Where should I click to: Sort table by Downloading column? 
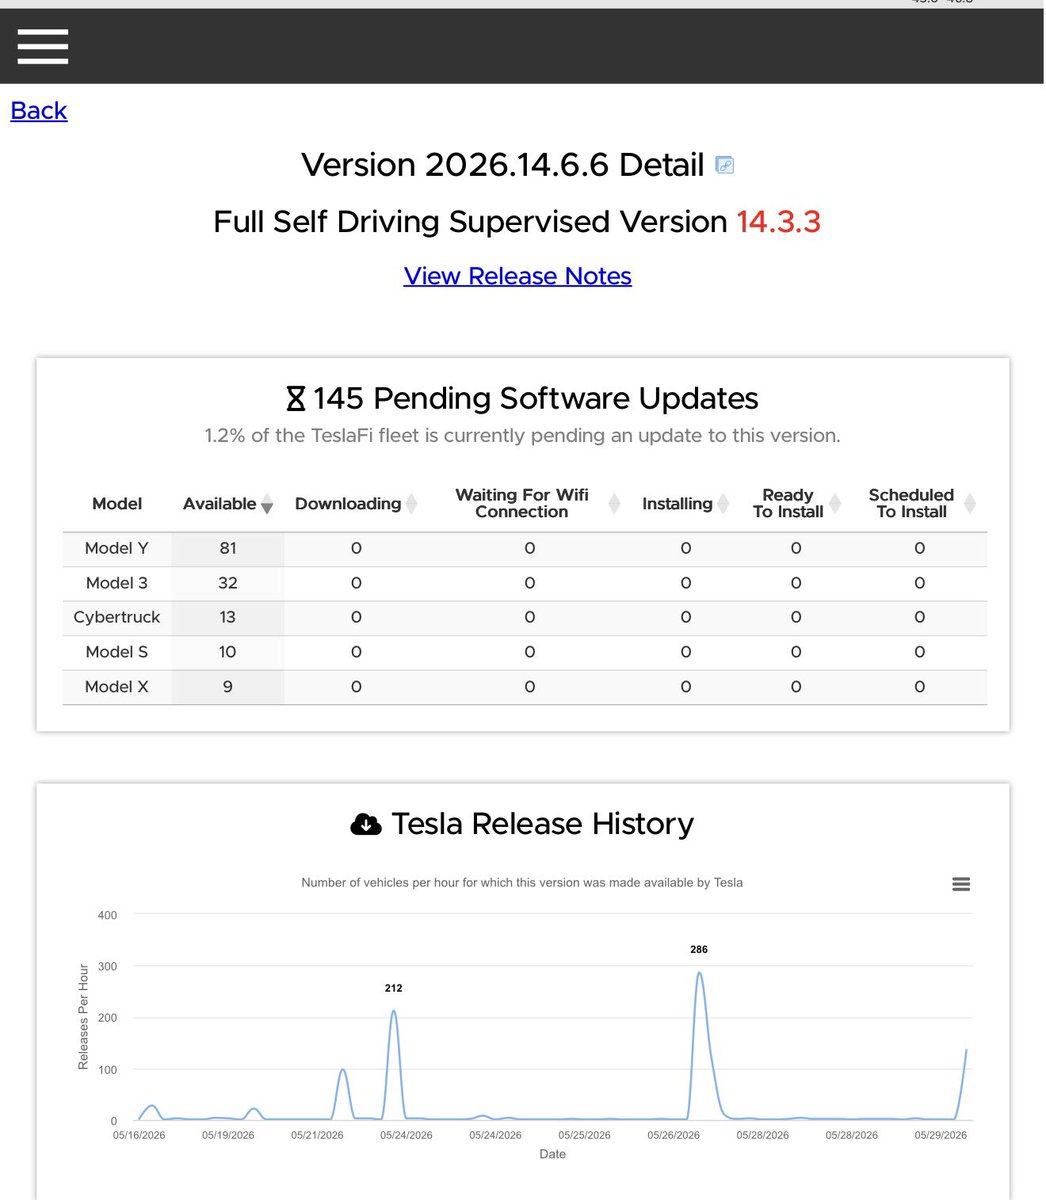[355, 504]
